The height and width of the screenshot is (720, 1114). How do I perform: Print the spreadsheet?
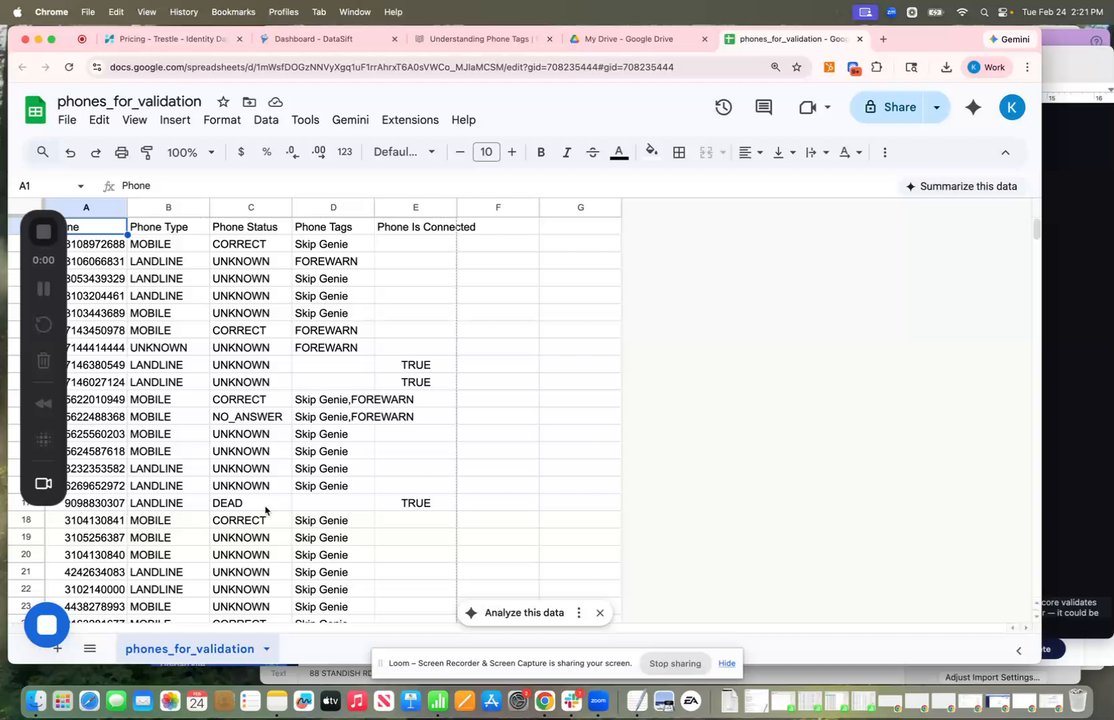pyautogui.click(x=121, y=152)
